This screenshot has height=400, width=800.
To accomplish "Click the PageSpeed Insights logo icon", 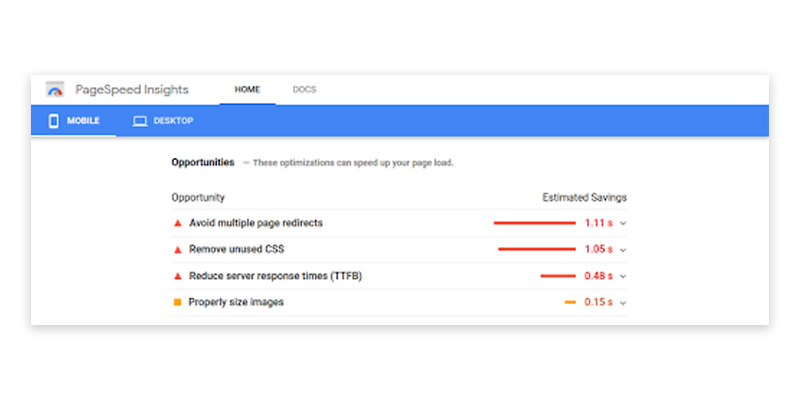I will pyautogui.click(x=55, y=89).
